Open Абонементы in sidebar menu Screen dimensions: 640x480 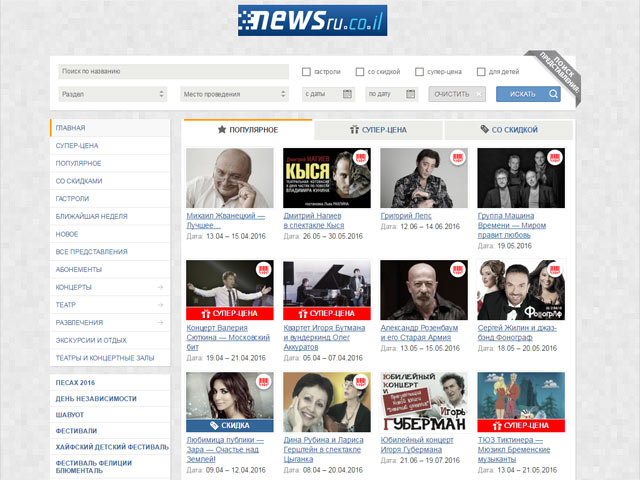(x=110, y=269)
